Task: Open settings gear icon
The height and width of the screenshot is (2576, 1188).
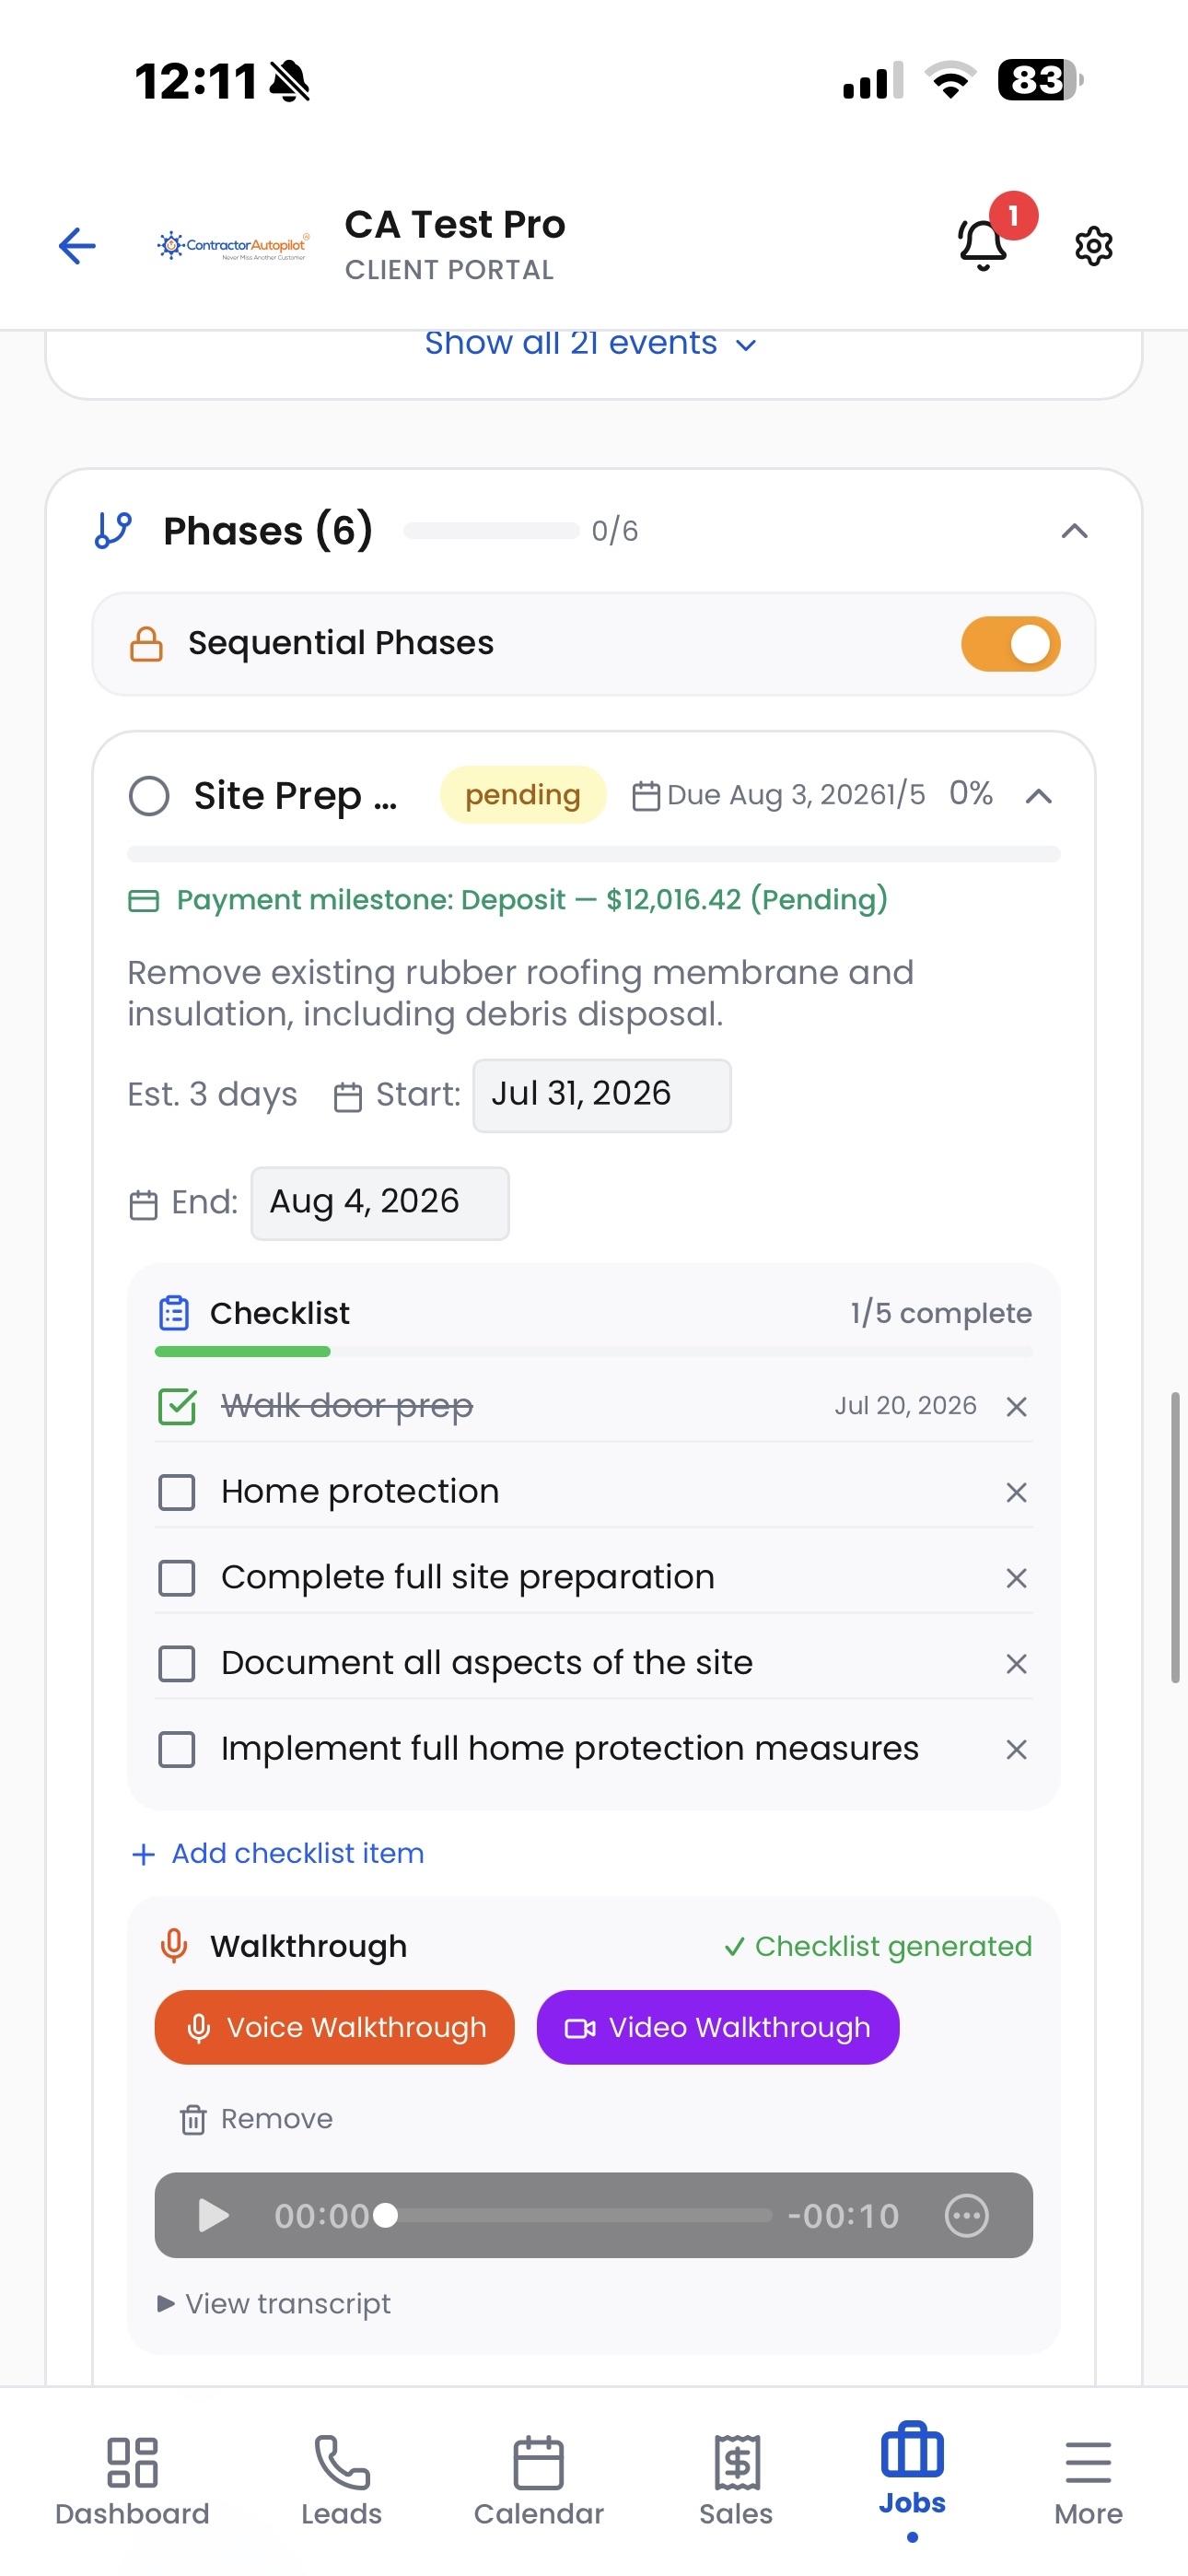Action: 1093,245
